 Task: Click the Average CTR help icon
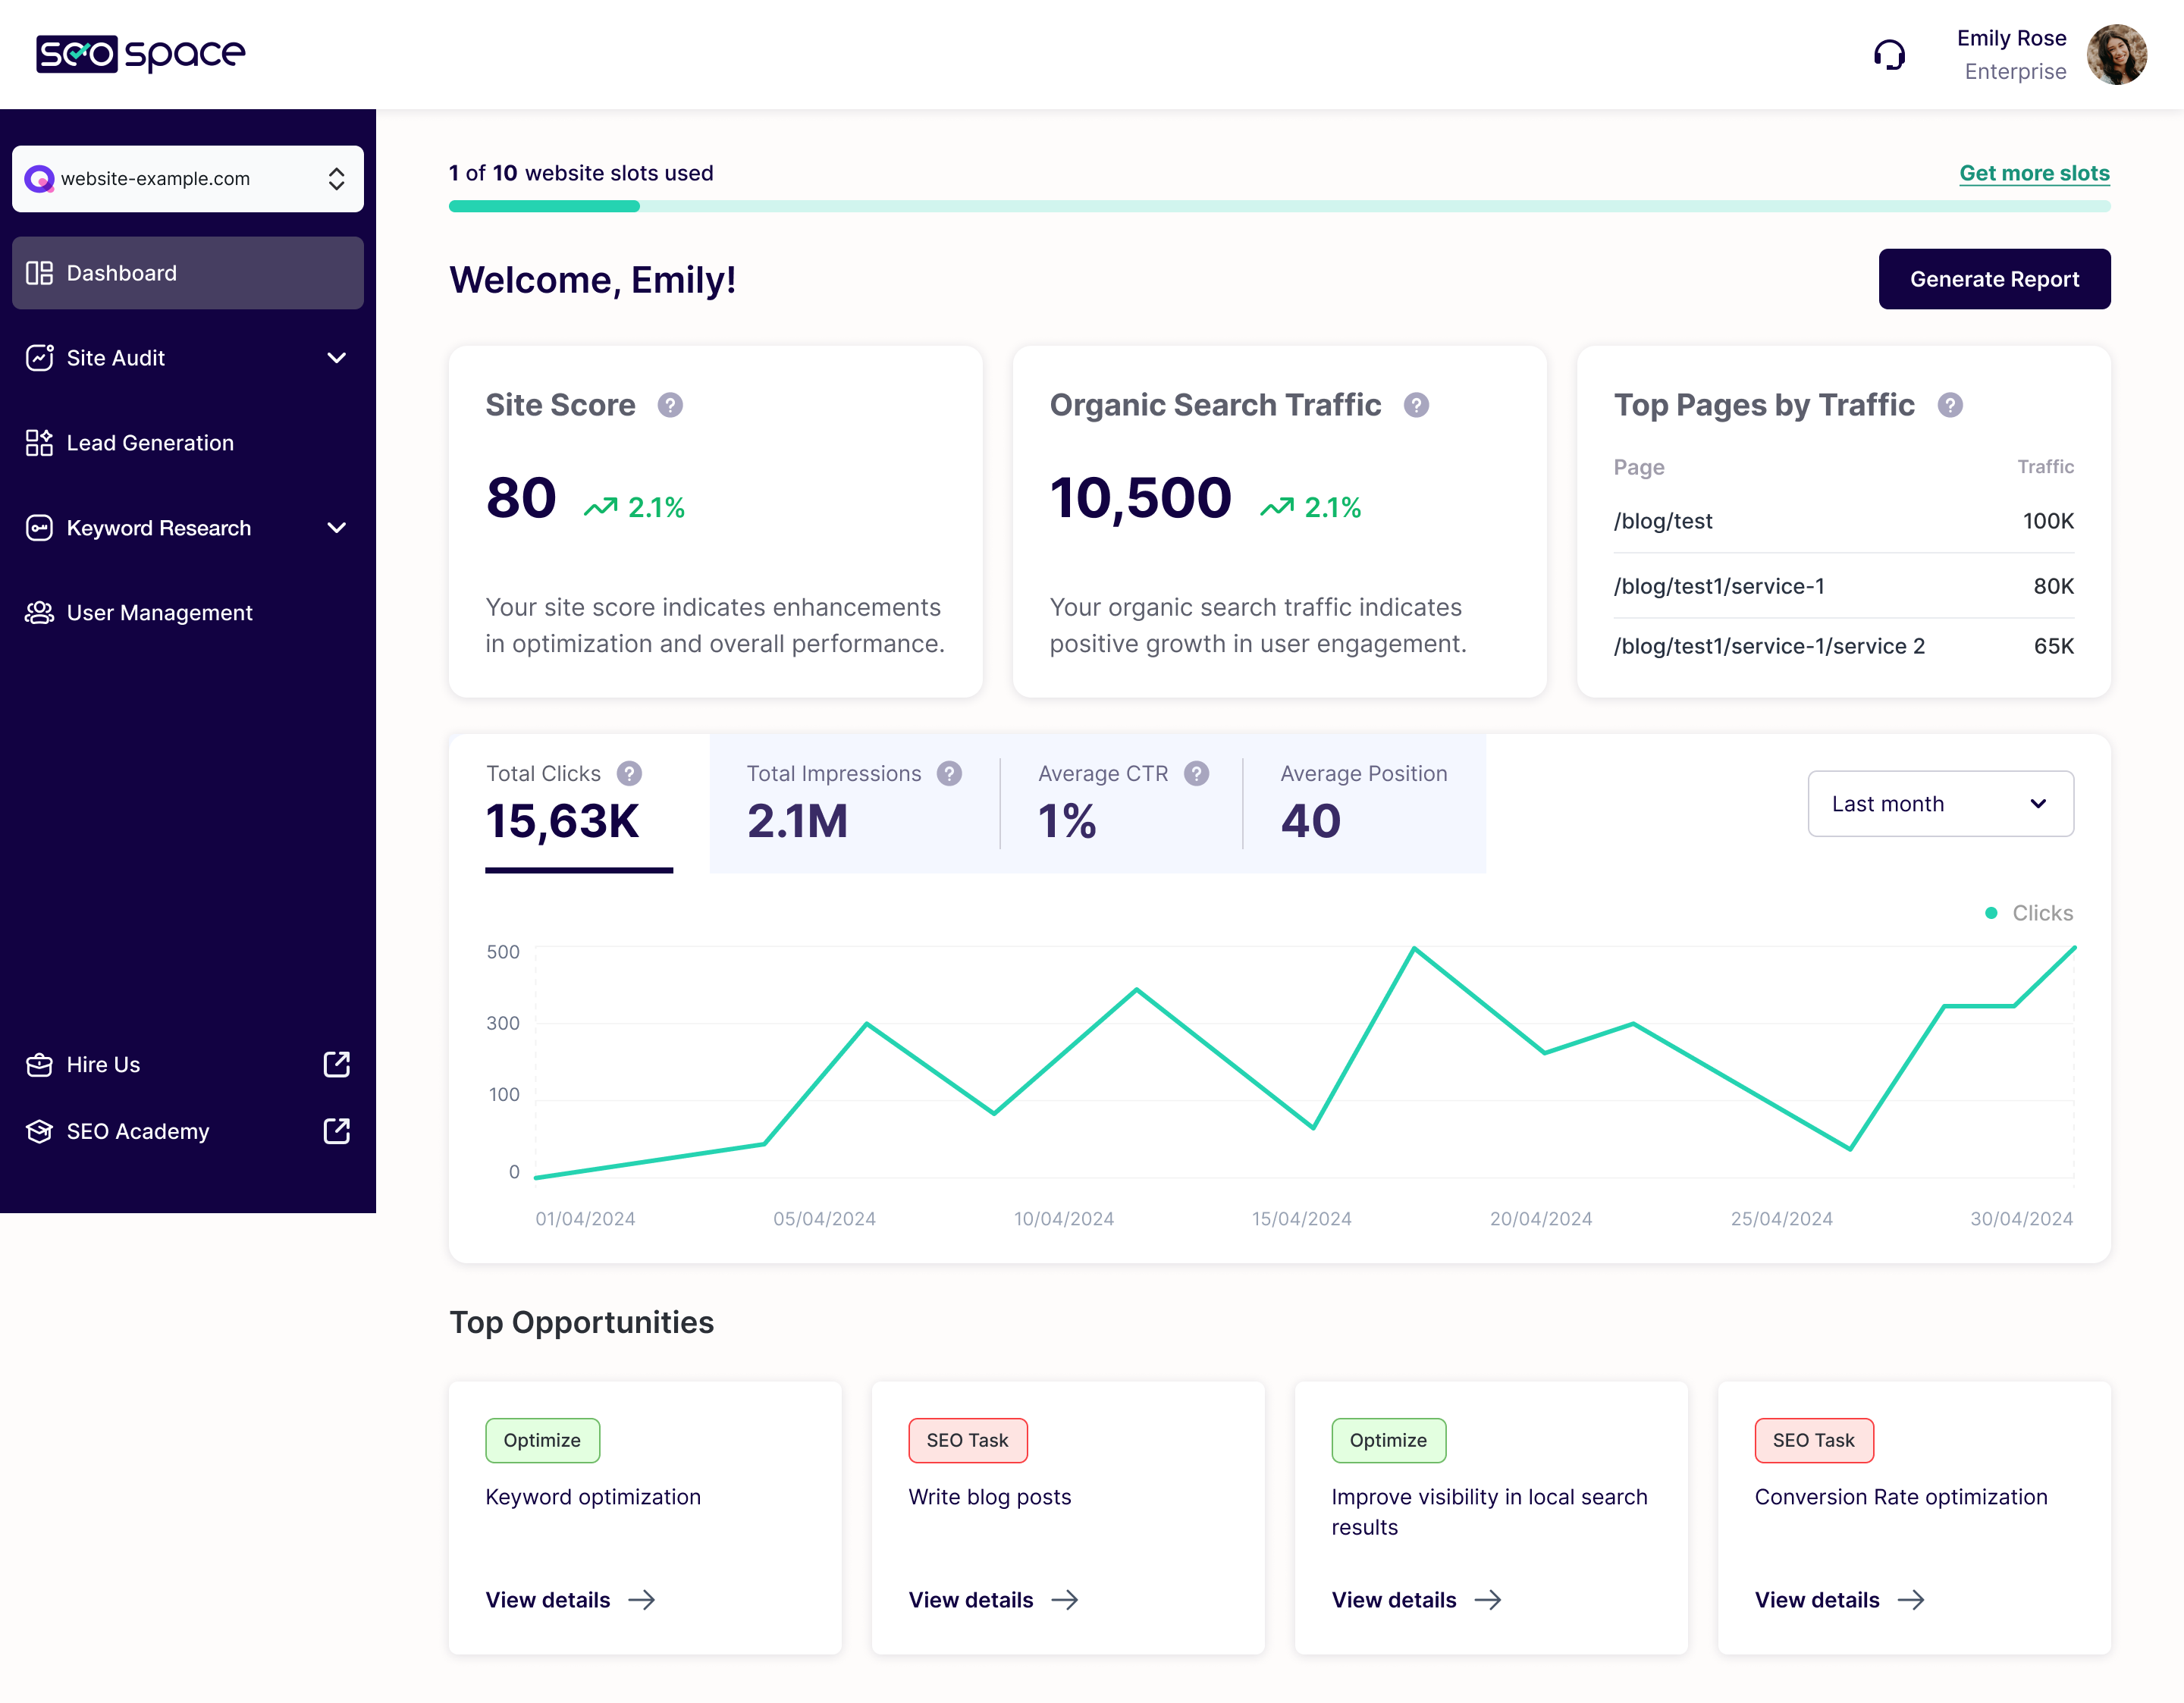pos(1196,773)
